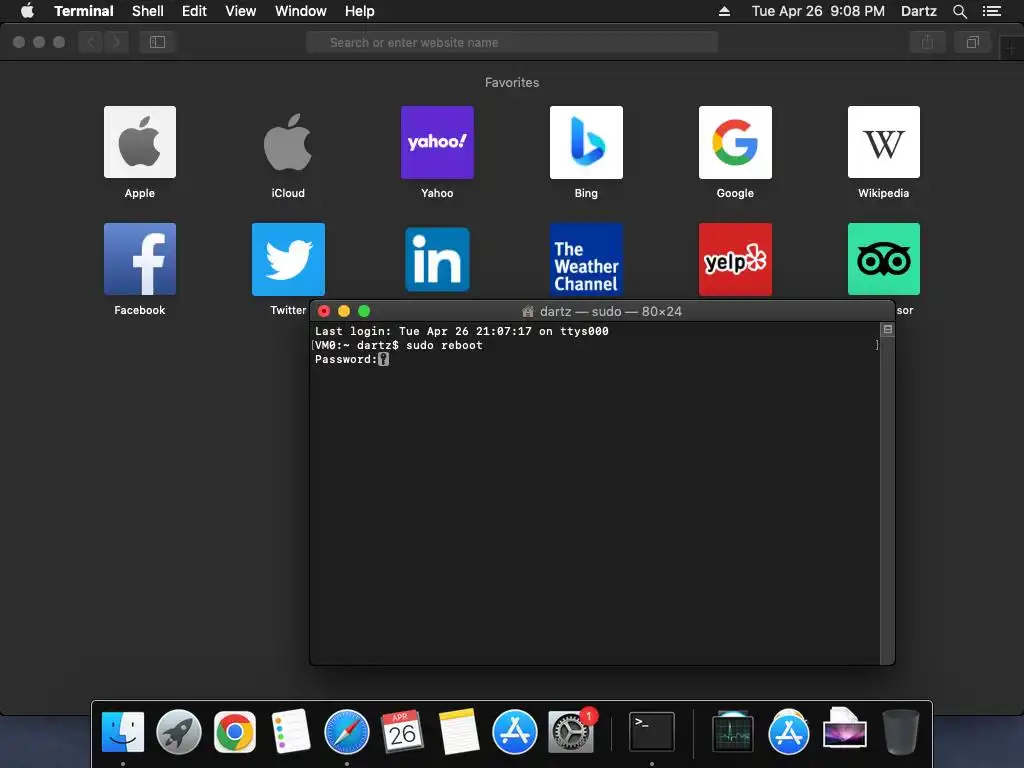
Task: Open the LinkedIn favorite tile
Action: 437,259
